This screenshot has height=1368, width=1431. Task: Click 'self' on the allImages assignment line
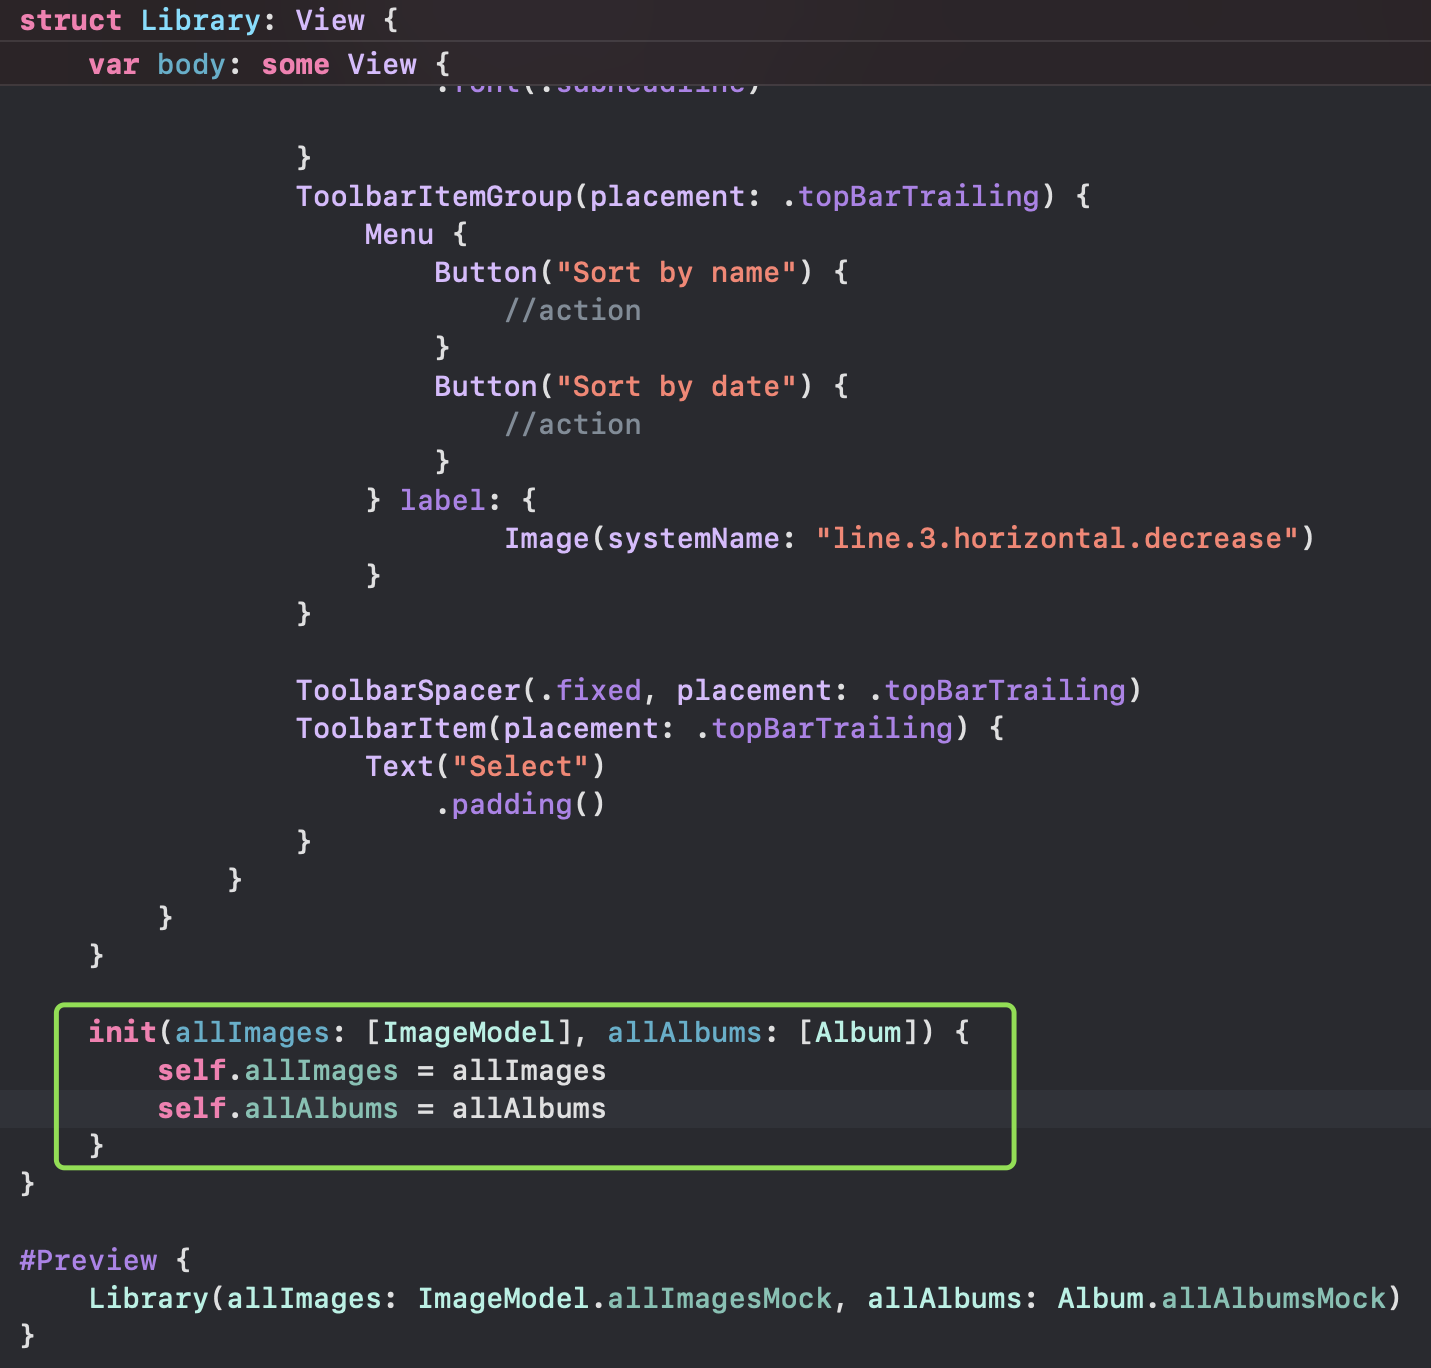pos(191,1070)
